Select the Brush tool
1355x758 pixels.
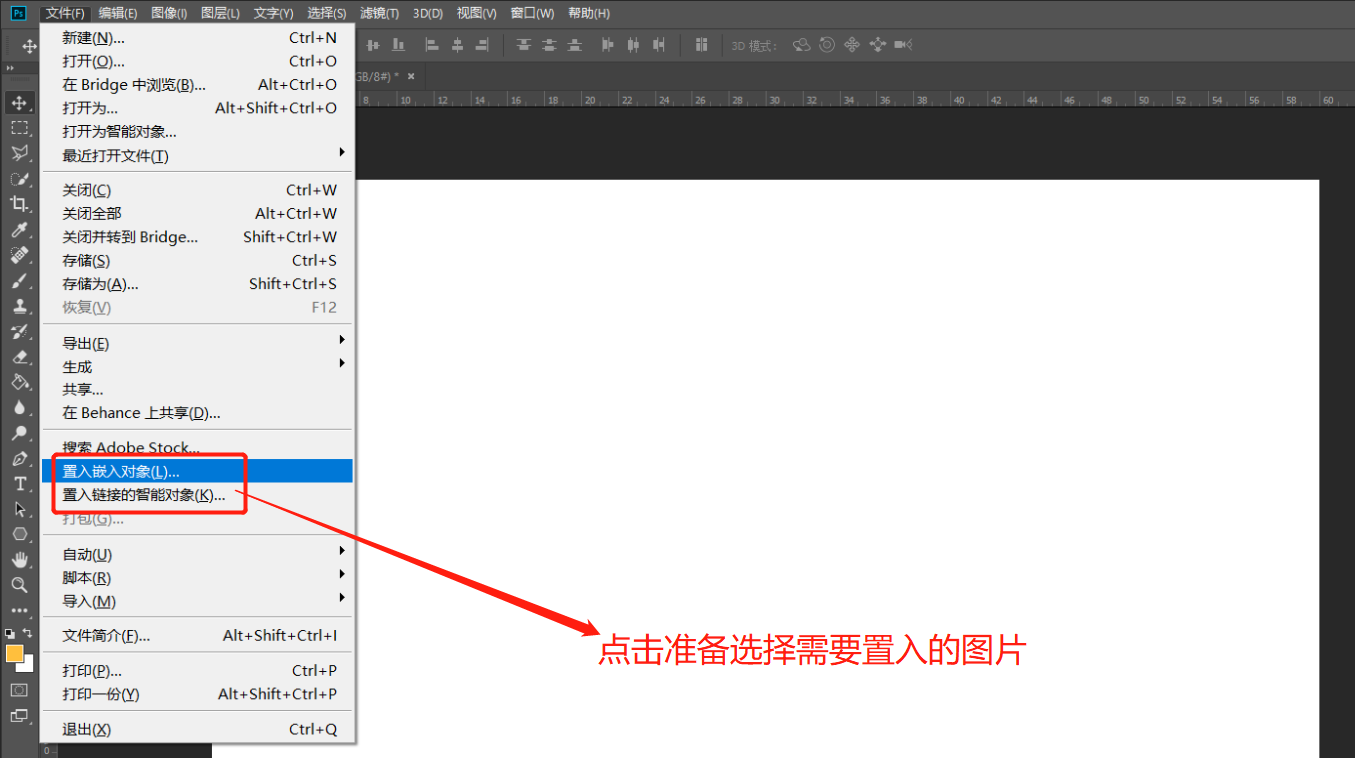point(19,281)
